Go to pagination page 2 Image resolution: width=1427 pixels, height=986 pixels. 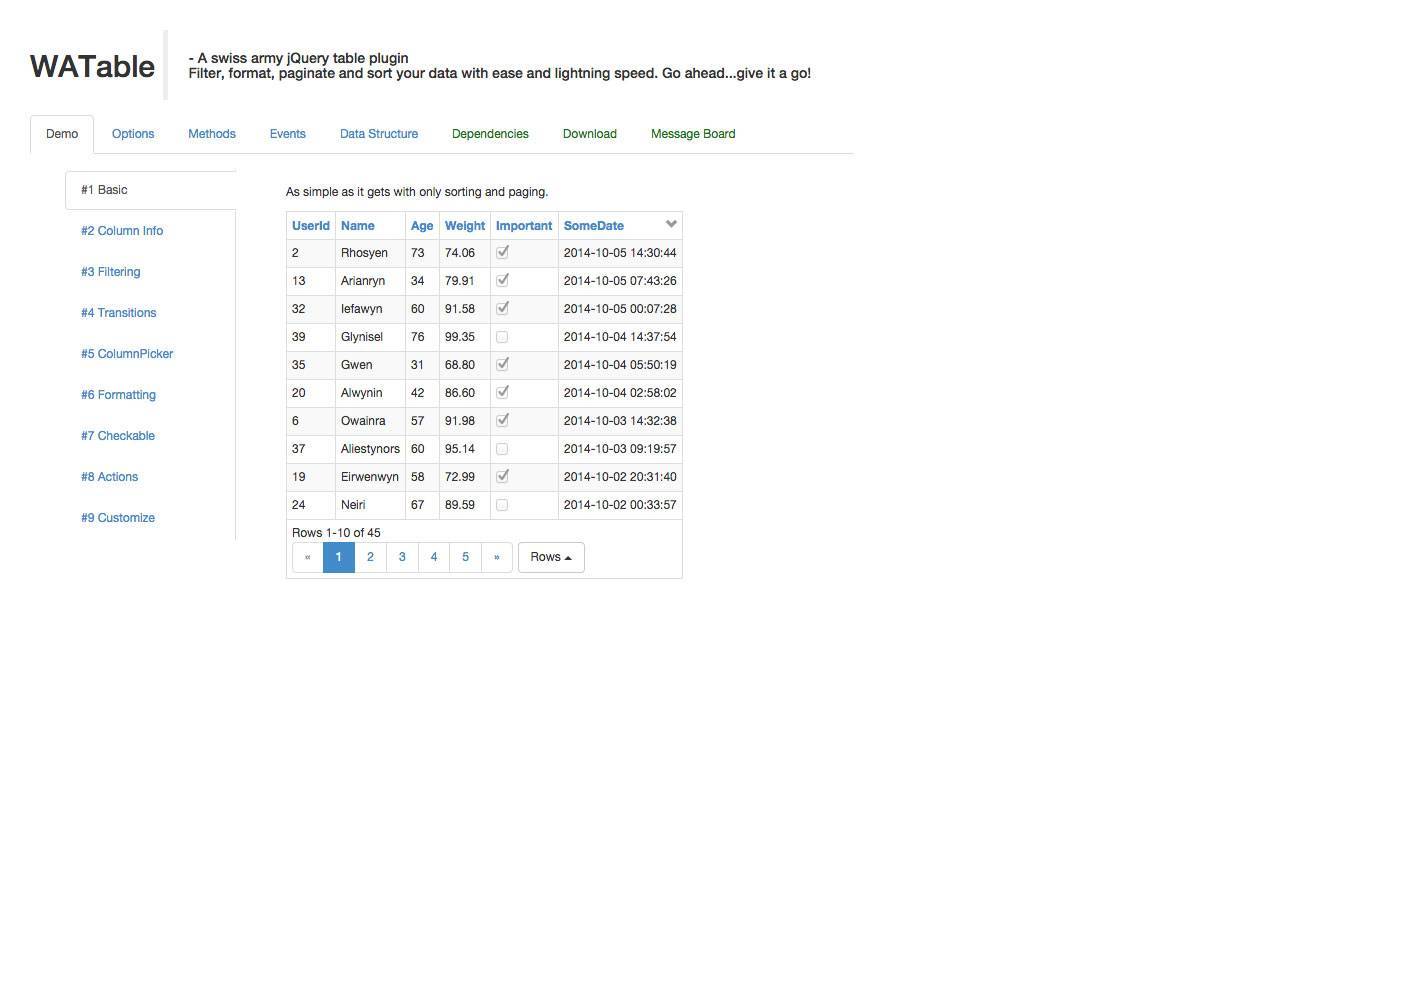pos(370,557)
